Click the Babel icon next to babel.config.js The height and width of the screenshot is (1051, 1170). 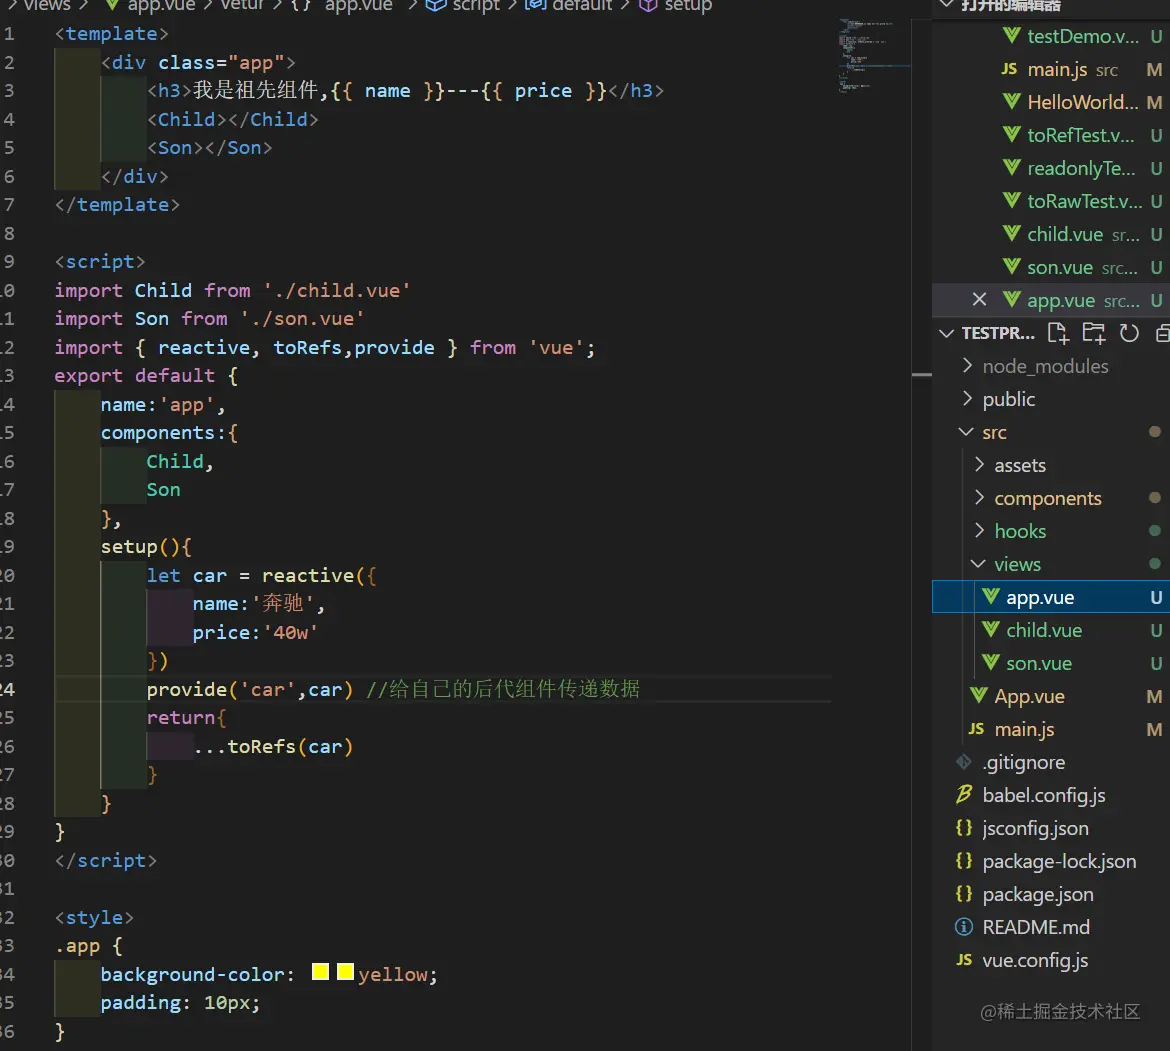click(x=964, y=794)
